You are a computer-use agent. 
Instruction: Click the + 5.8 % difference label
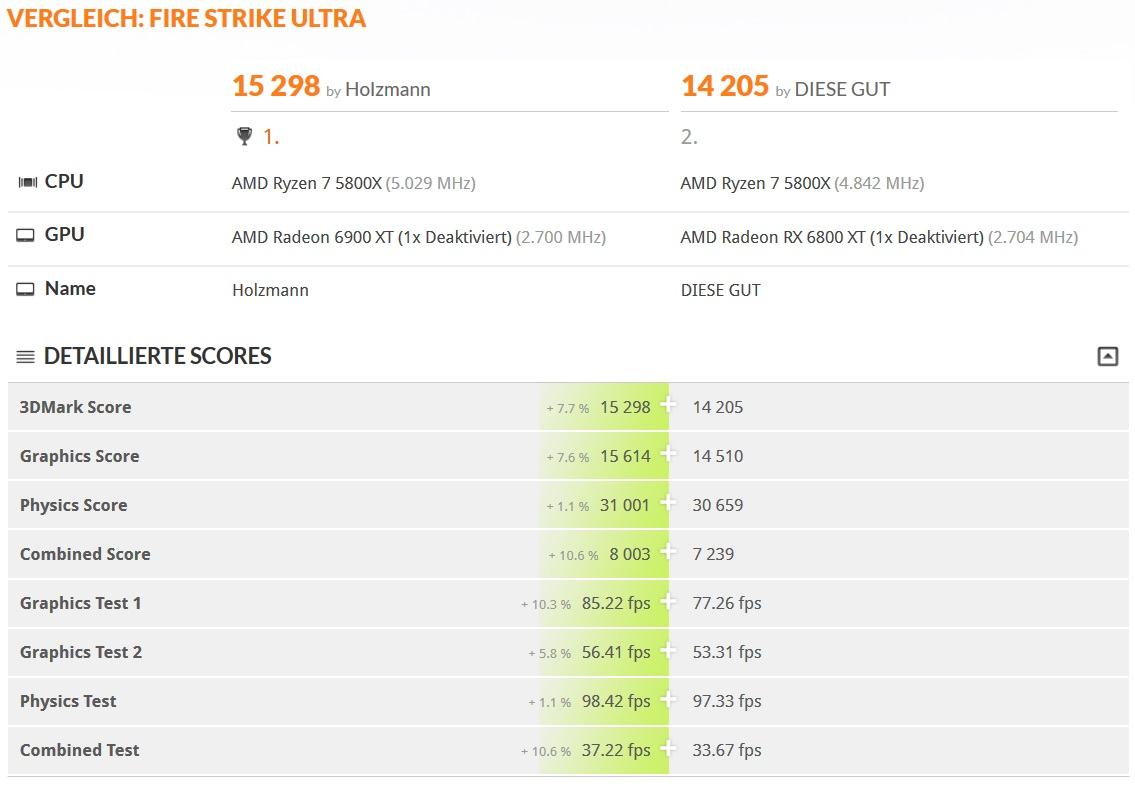[x=549, y=653]
